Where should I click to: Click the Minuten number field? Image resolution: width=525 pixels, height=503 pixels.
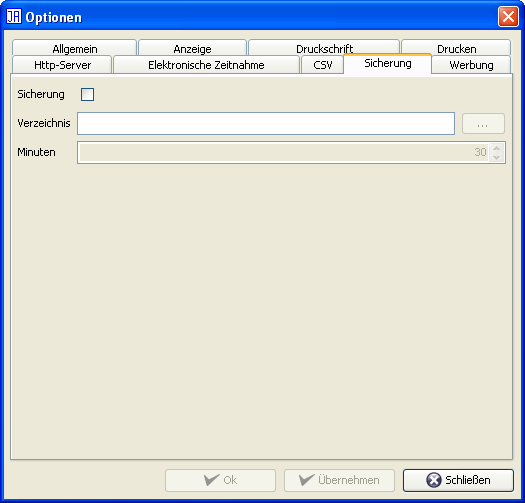(x=284, y=152)
